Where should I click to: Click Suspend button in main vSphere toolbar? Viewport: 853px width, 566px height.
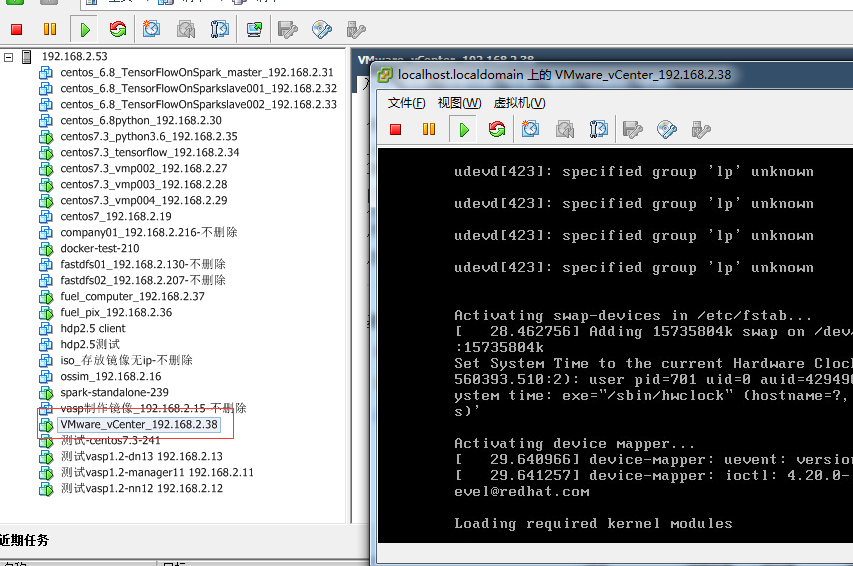pos(50,29)
